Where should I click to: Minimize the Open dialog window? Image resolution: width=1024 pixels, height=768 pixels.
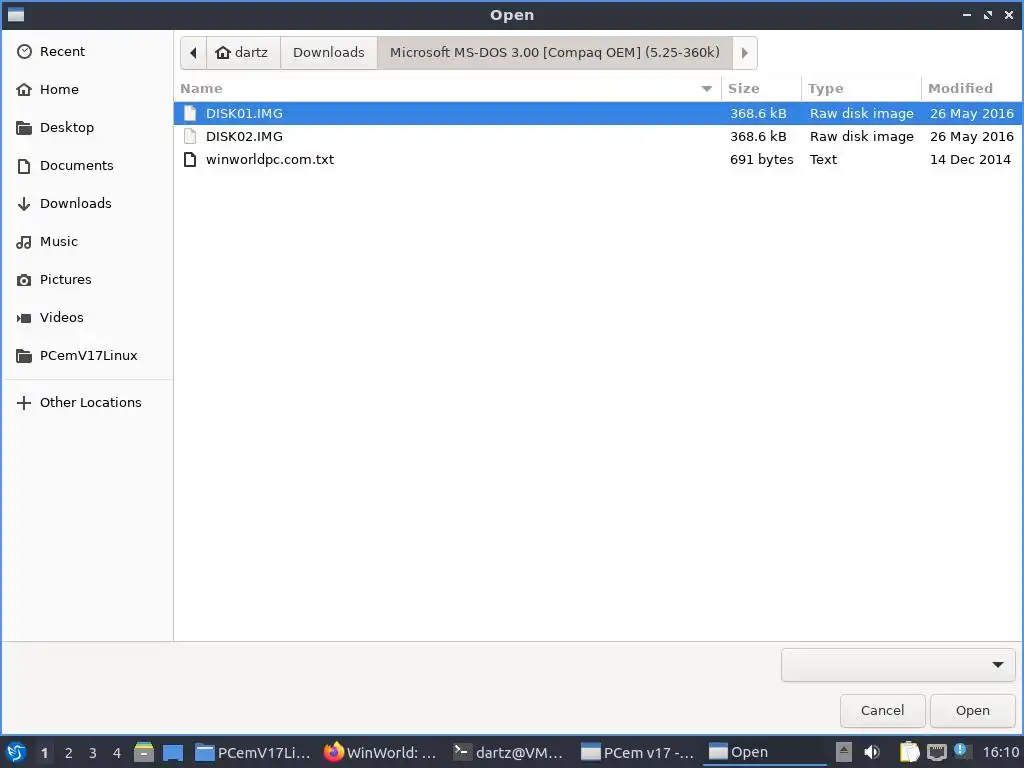pyautogui.click(x=967, y=15)
